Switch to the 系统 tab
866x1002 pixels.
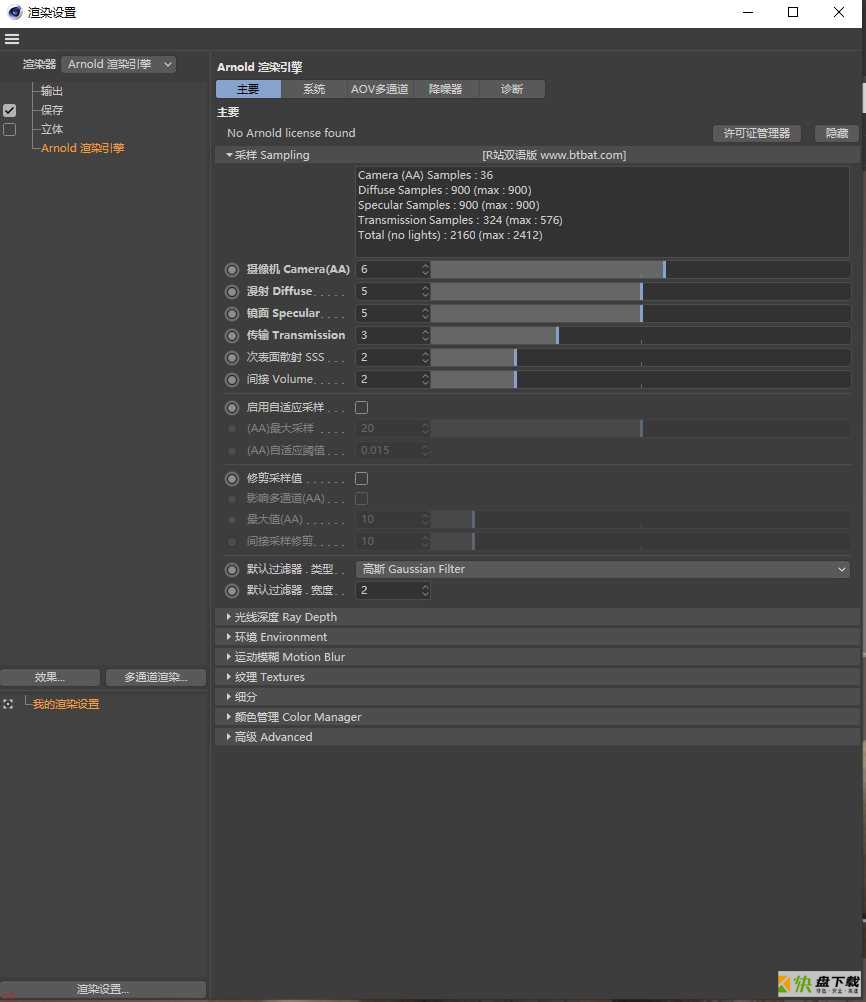314,89
